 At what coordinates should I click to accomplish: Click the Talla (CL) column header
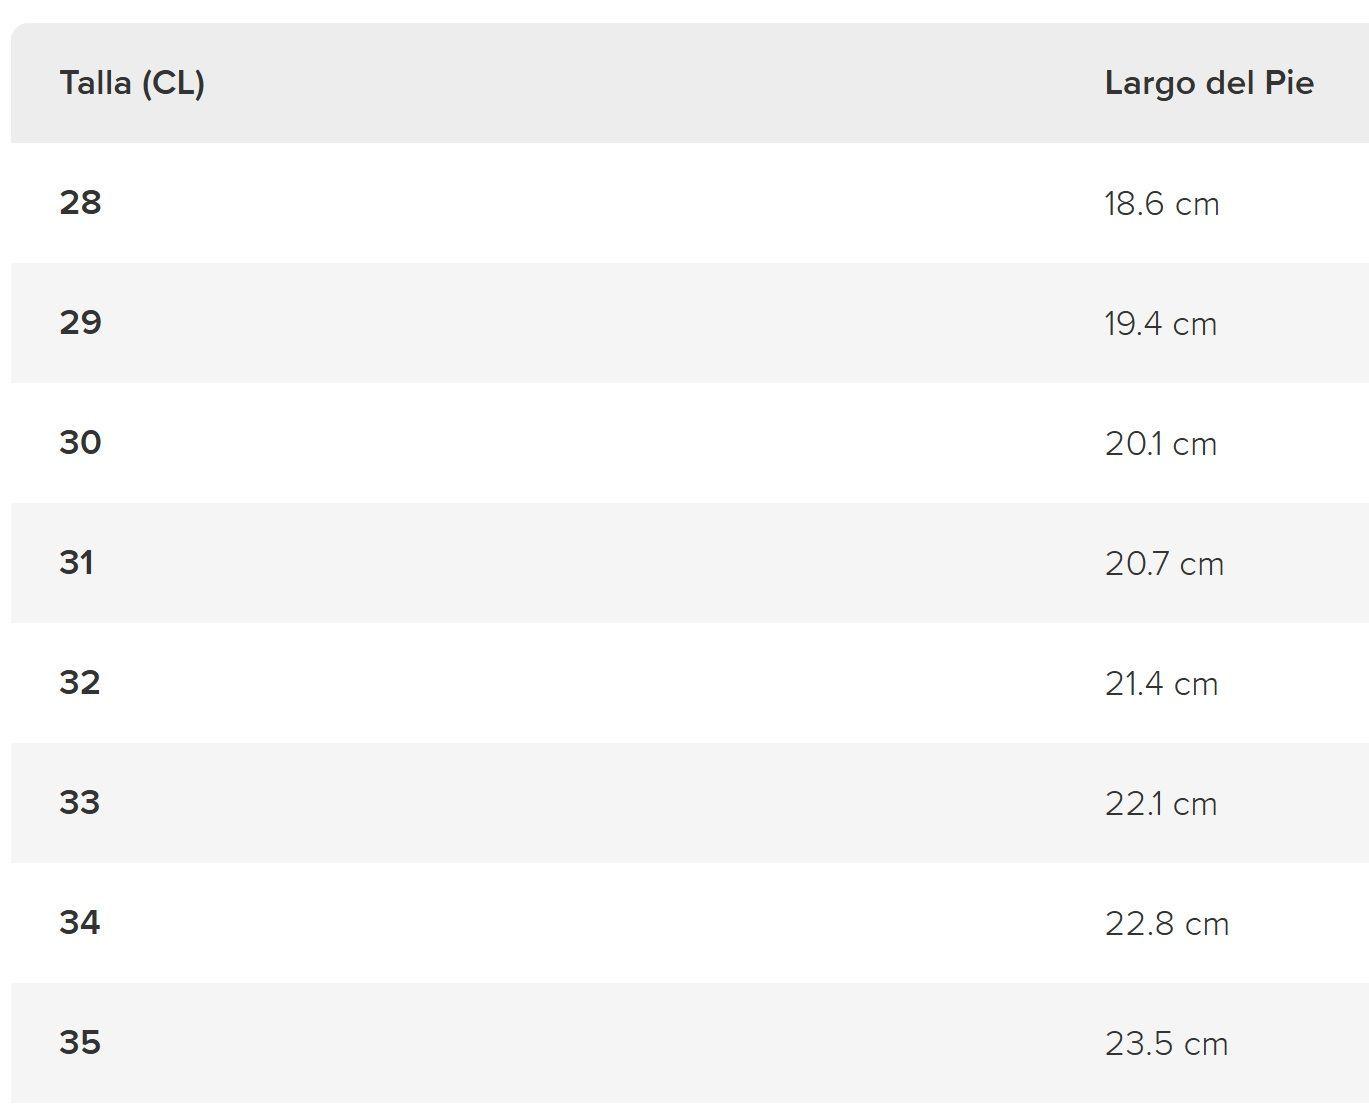coord(132,83)
